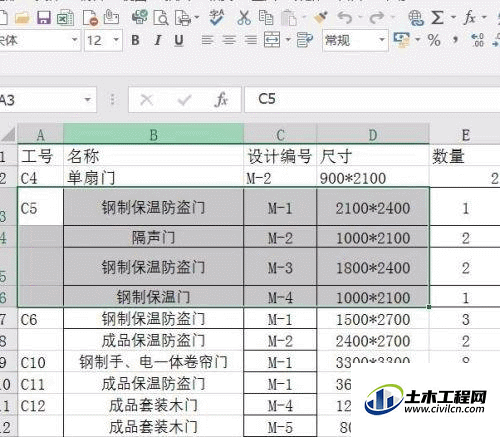Open the font name dropdown
Screen dimensions: 500x437
click(x=75, y=40)
